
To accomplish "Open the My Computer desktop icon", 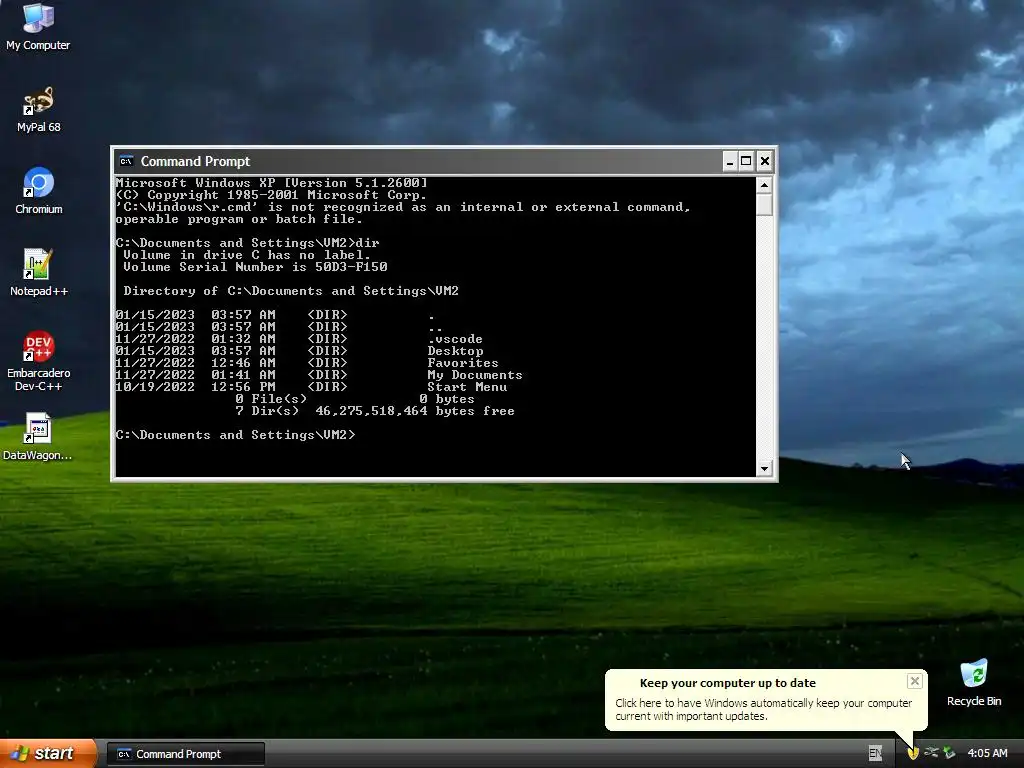I will (38, 26).
